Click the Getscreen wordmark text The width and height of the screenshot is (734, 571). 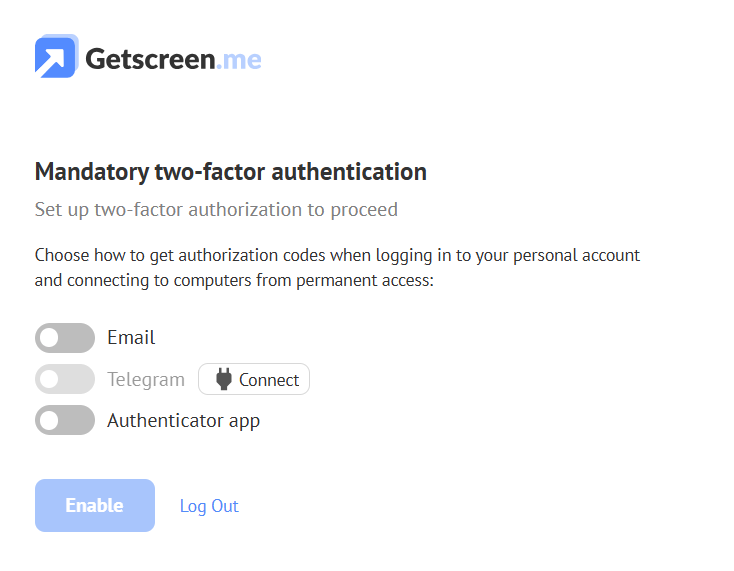(x=150, y=59)
